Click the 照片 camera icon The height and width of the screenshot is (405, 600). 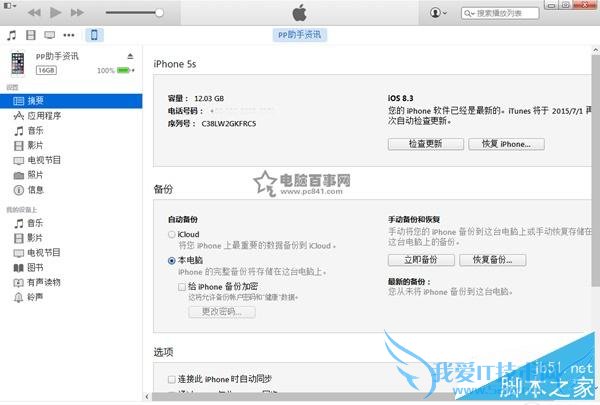point(18,176)
